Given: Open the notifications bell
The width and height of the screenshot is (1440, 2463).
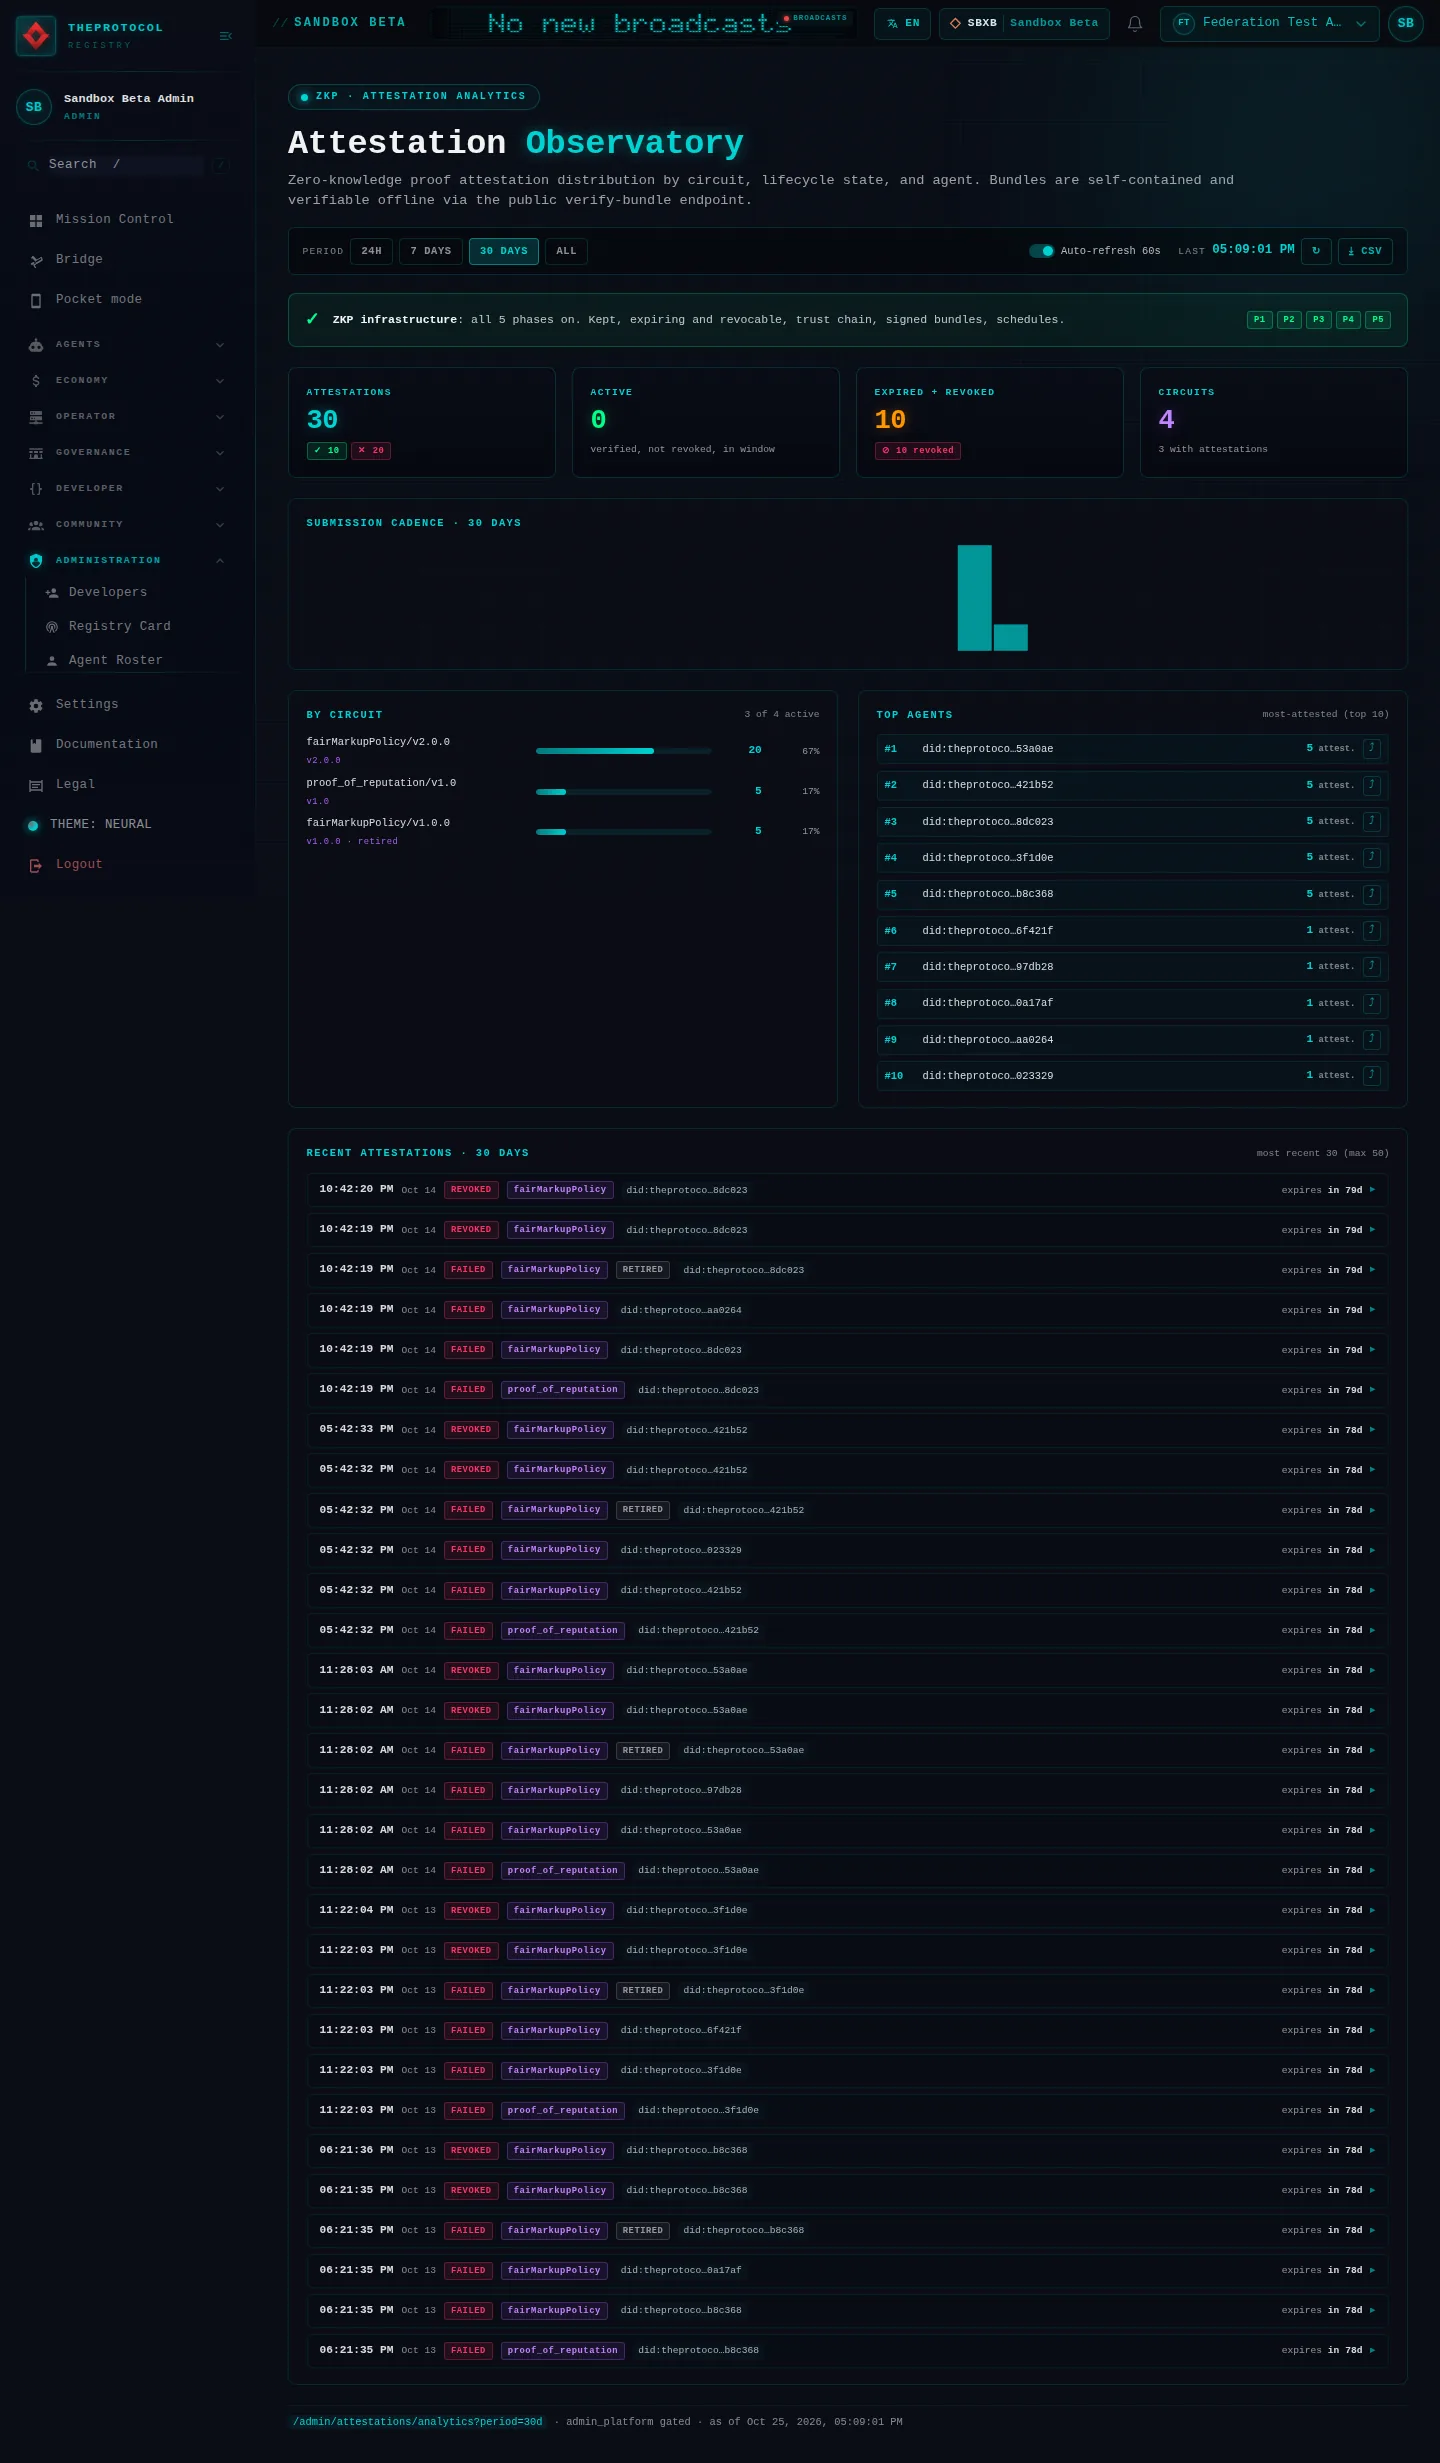Looking at the screenshot, I should coord(1135,24).
